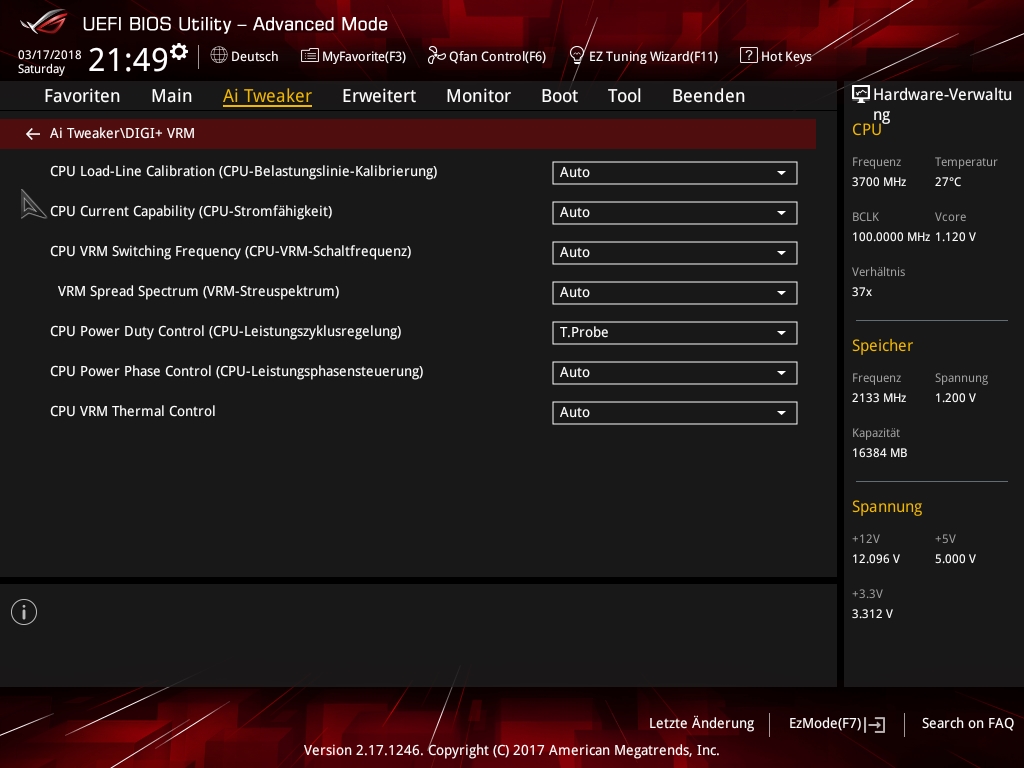1024x768 pixels.
Task: Go to the Beenden tab
Action: 709,96
